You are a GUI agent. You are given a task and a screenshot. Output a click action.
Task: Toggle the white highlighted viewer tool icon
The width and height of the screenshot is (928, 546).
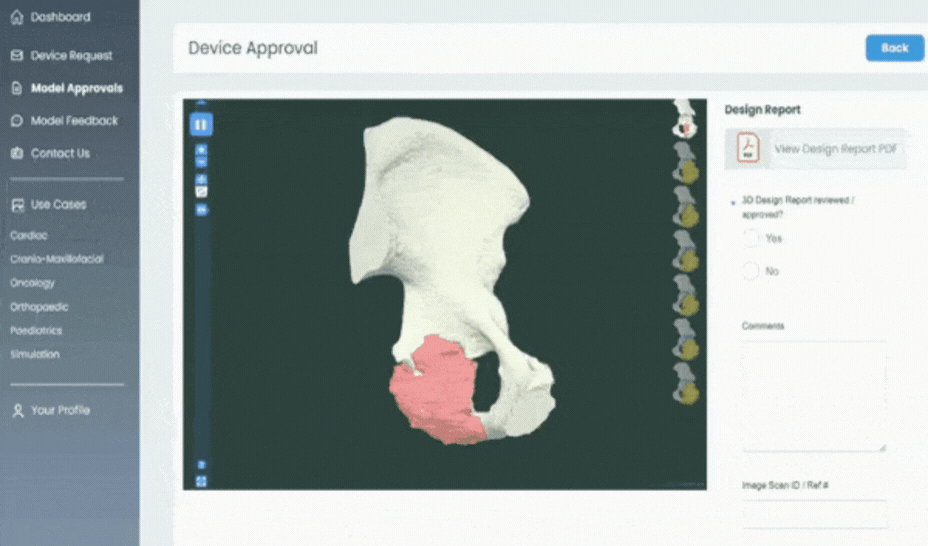pyautogui.click(x=201, y=192)
